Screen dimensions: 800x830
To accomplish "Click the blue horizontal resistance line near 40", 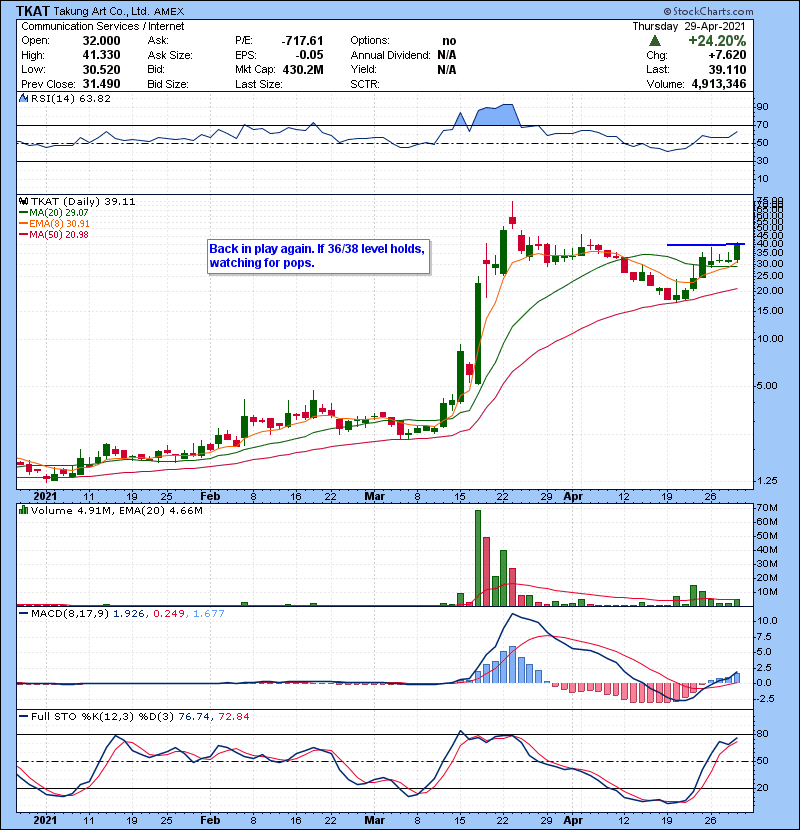I will pos(706,244).
